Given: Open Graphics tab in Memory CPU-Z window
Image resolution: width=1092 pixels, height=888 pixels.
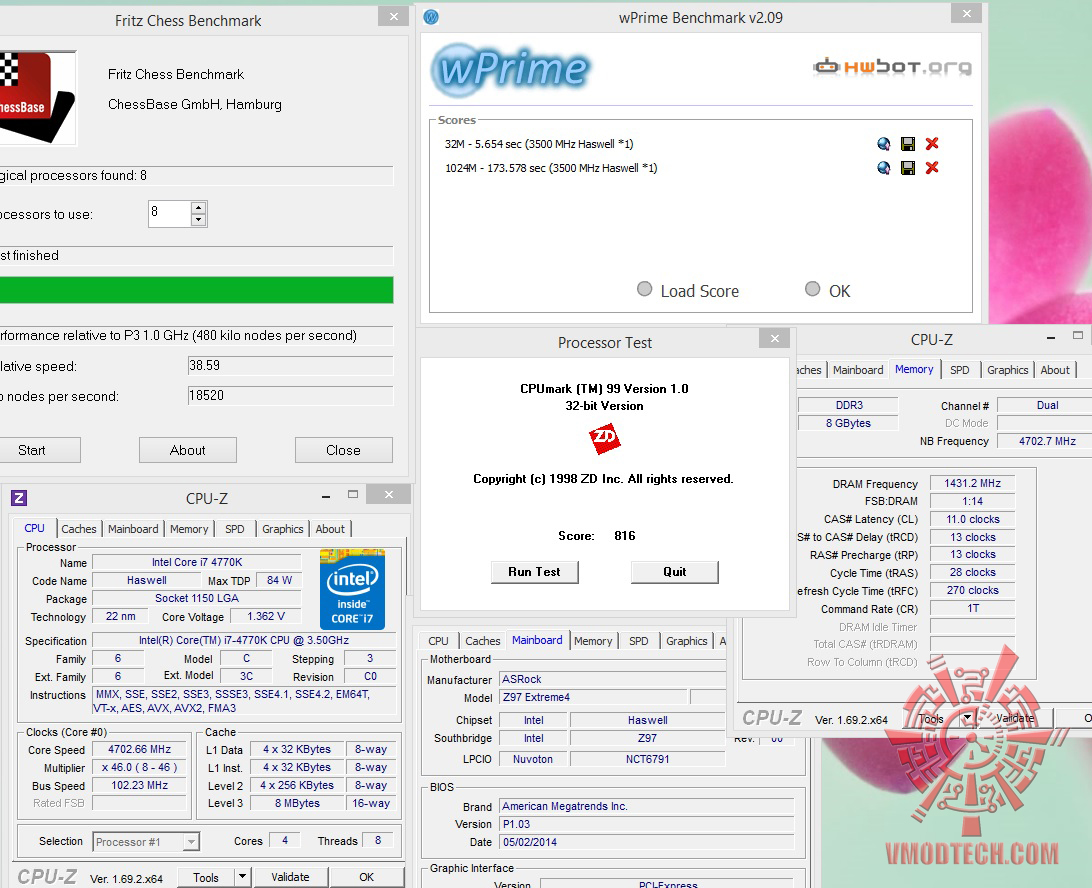Looking at the screenshot, I should (x=1007, y=370).
